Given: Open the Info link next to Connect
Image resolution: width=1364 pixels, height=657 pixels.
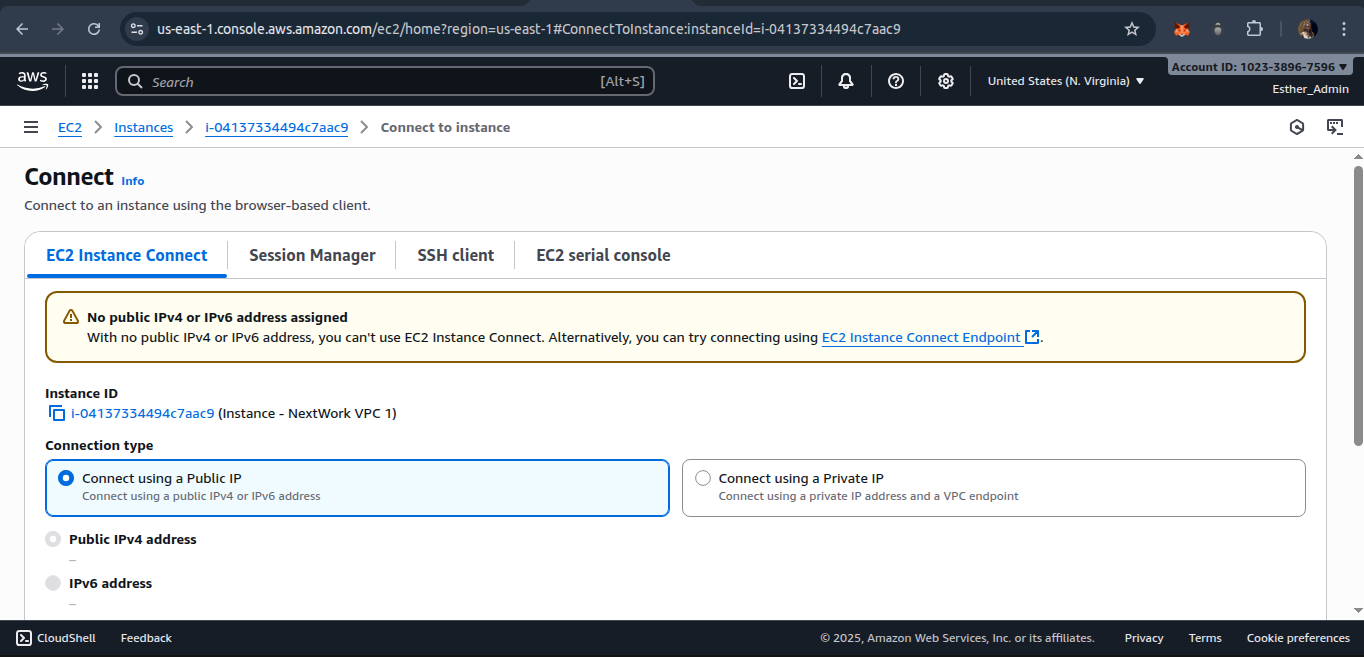Looking at the screenshot, I should point(133,181).
